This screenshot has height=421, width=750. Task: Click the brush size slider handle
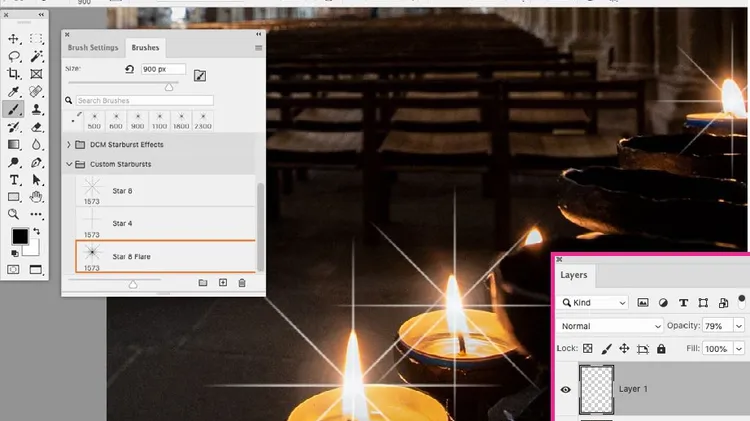pyautogui.click(x=168, y=87)
